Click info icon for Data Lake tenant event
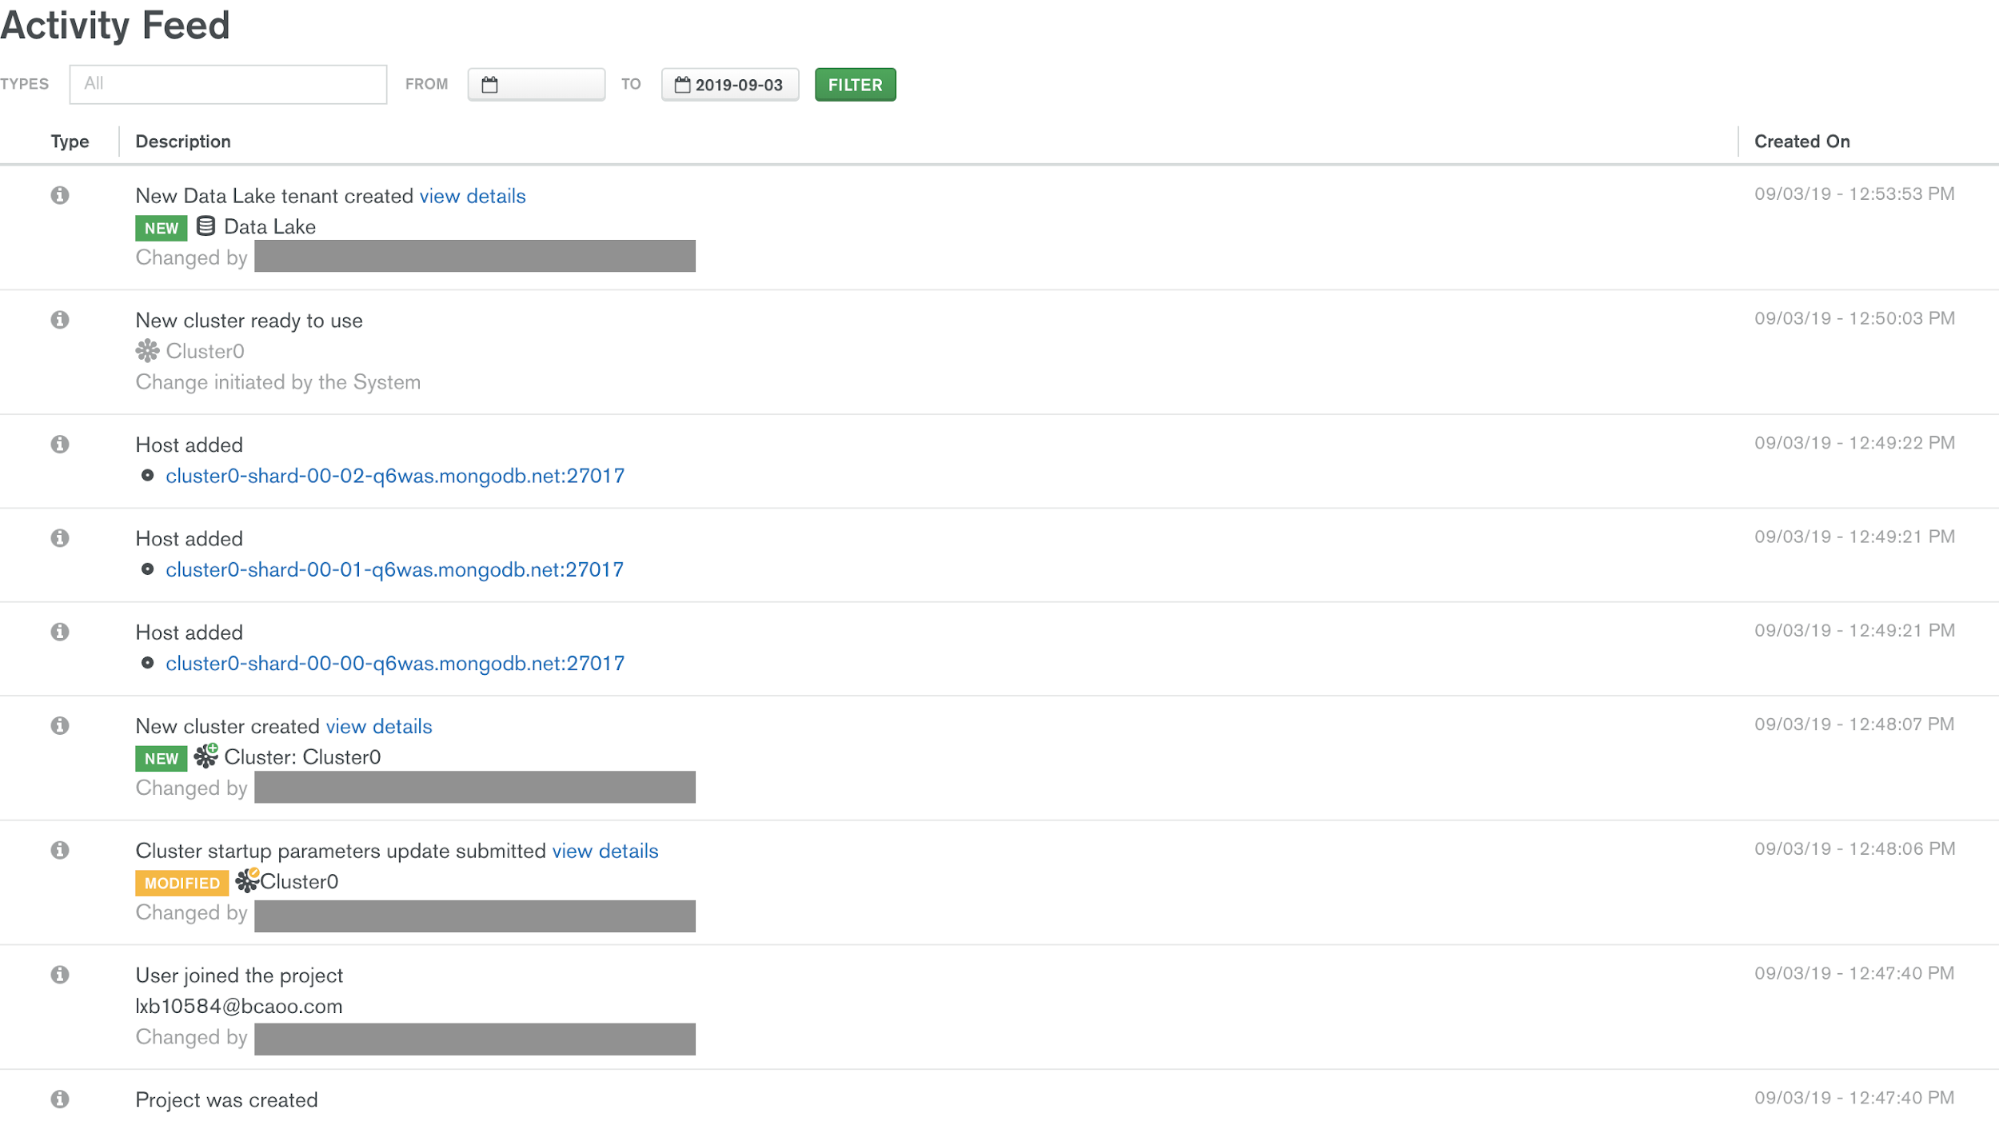This screenshot has height=1134, width=1999. point(60,195)
